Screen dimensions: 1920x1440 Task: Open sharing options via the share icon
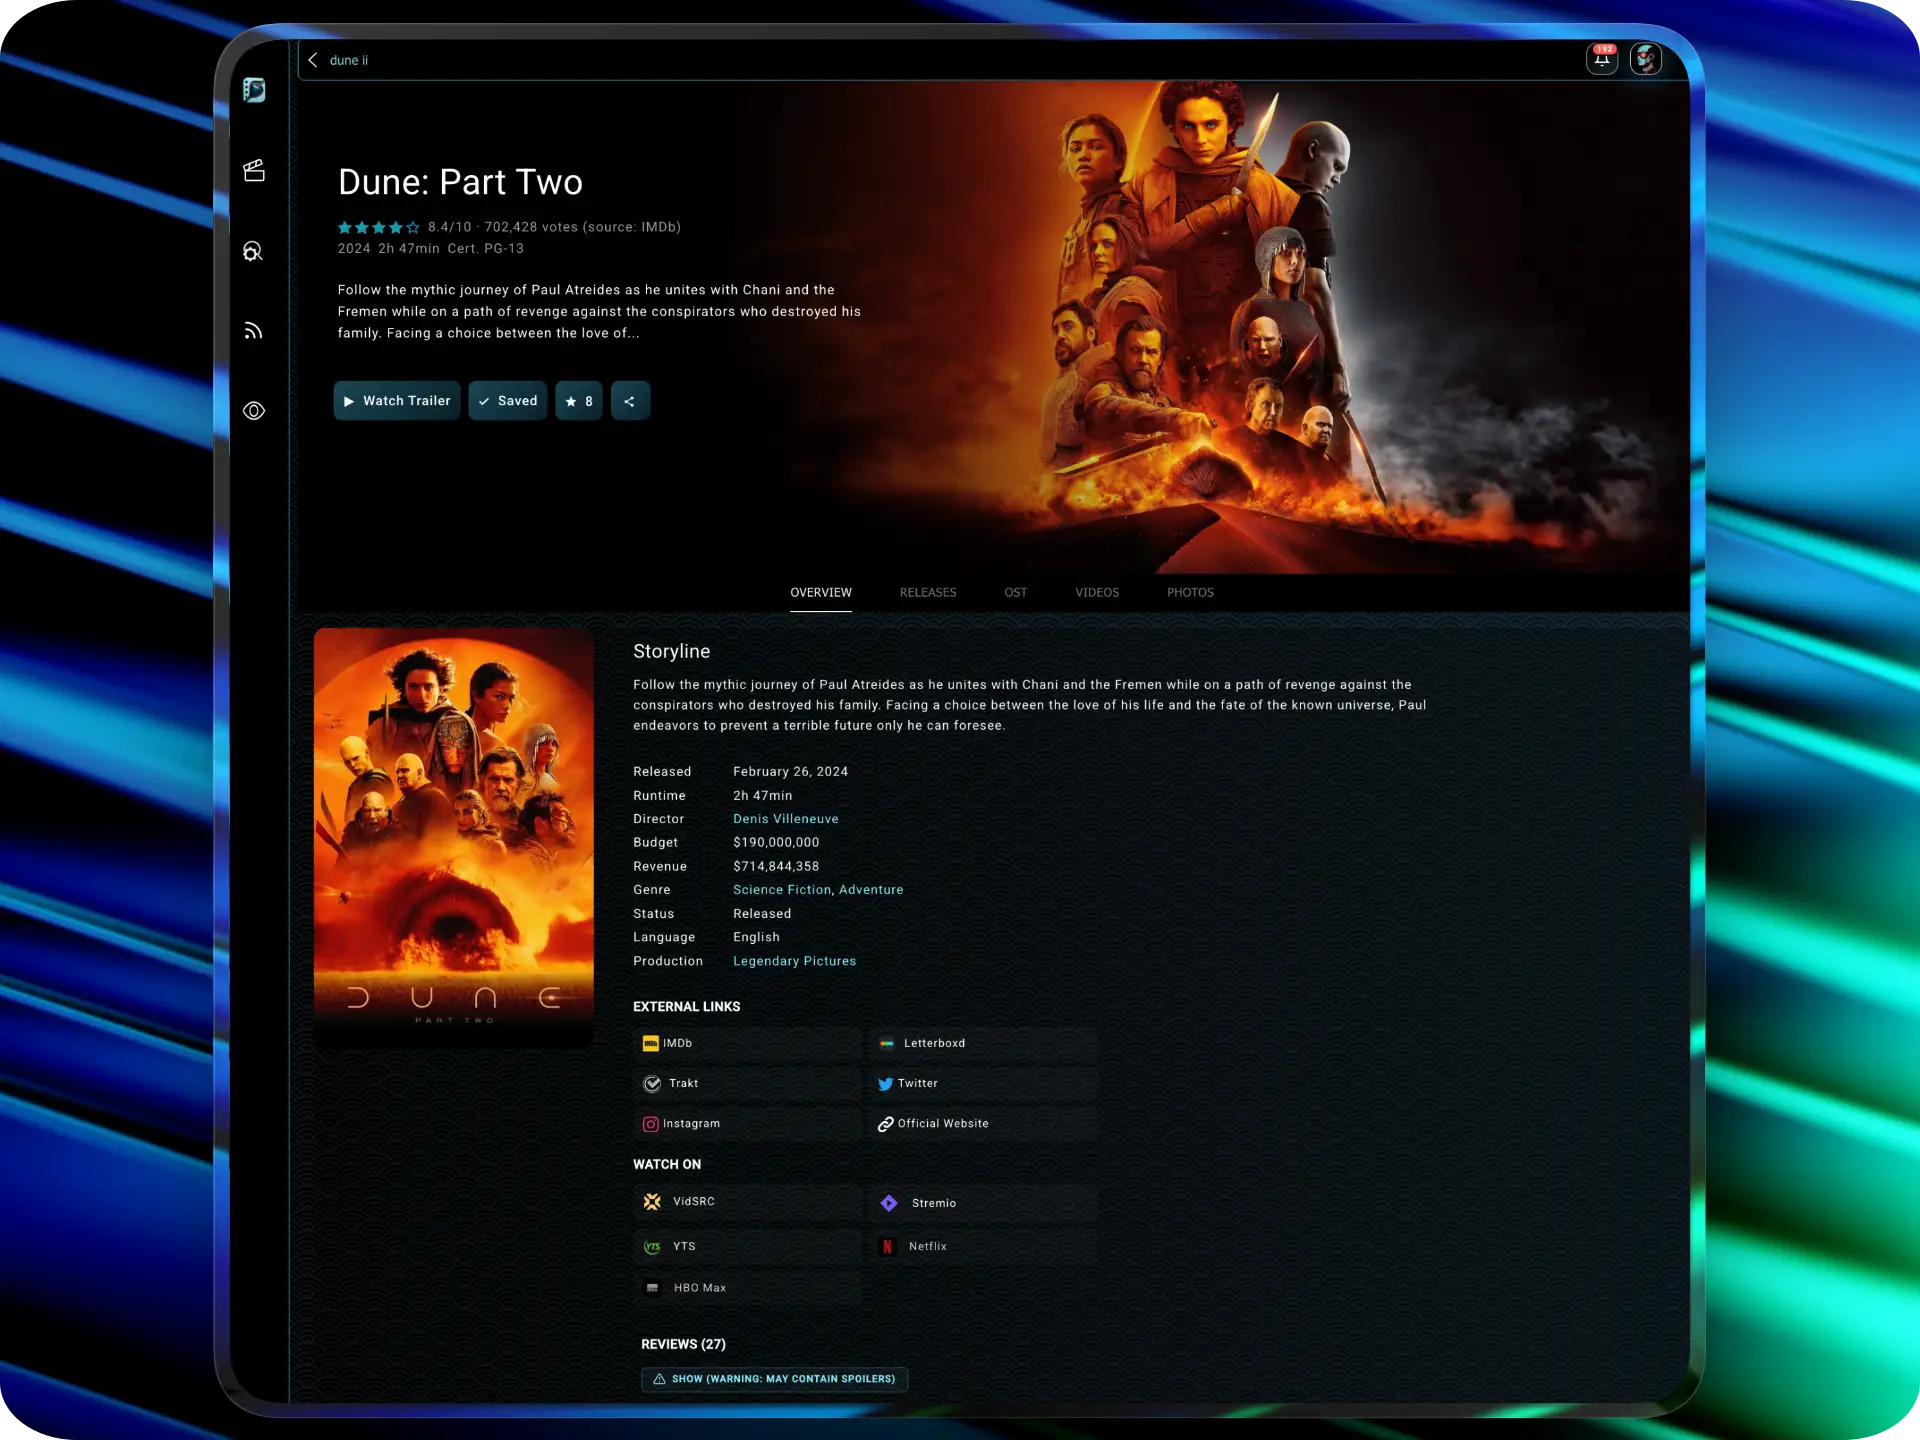coord(630,400)
